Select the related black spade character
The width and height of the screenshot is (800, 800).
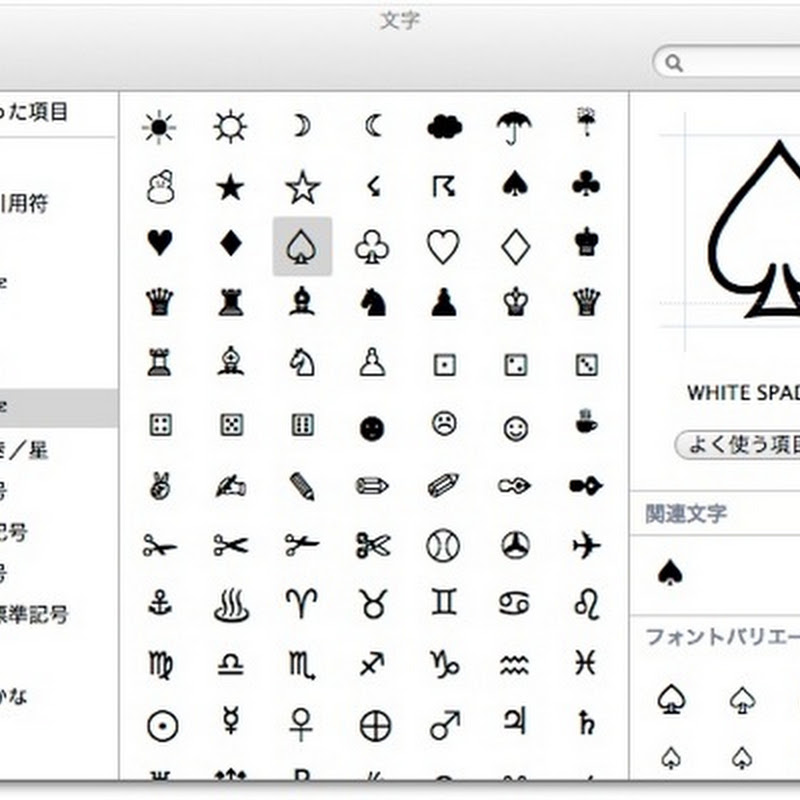coord(670,572)
